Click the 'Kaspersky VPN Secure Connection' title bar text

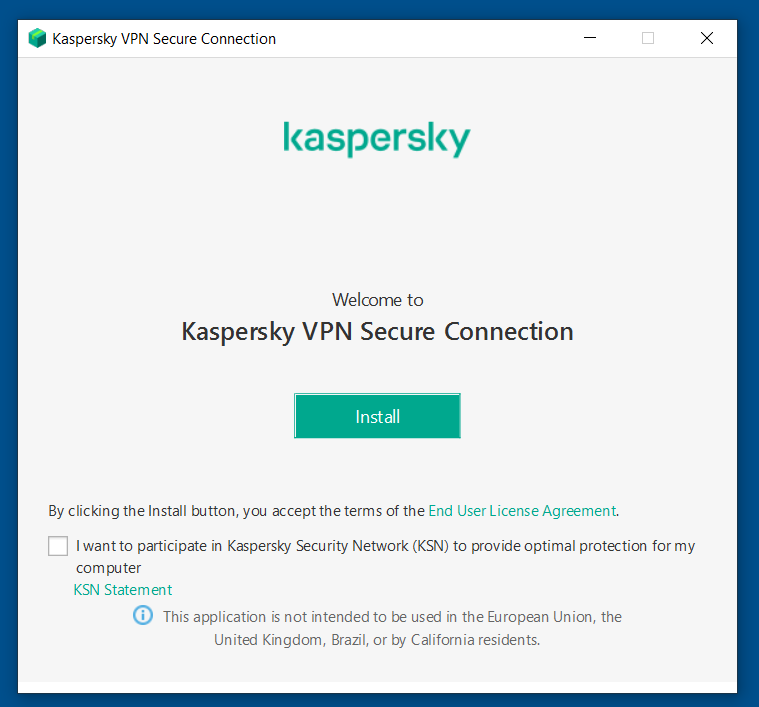click(164, 39)
